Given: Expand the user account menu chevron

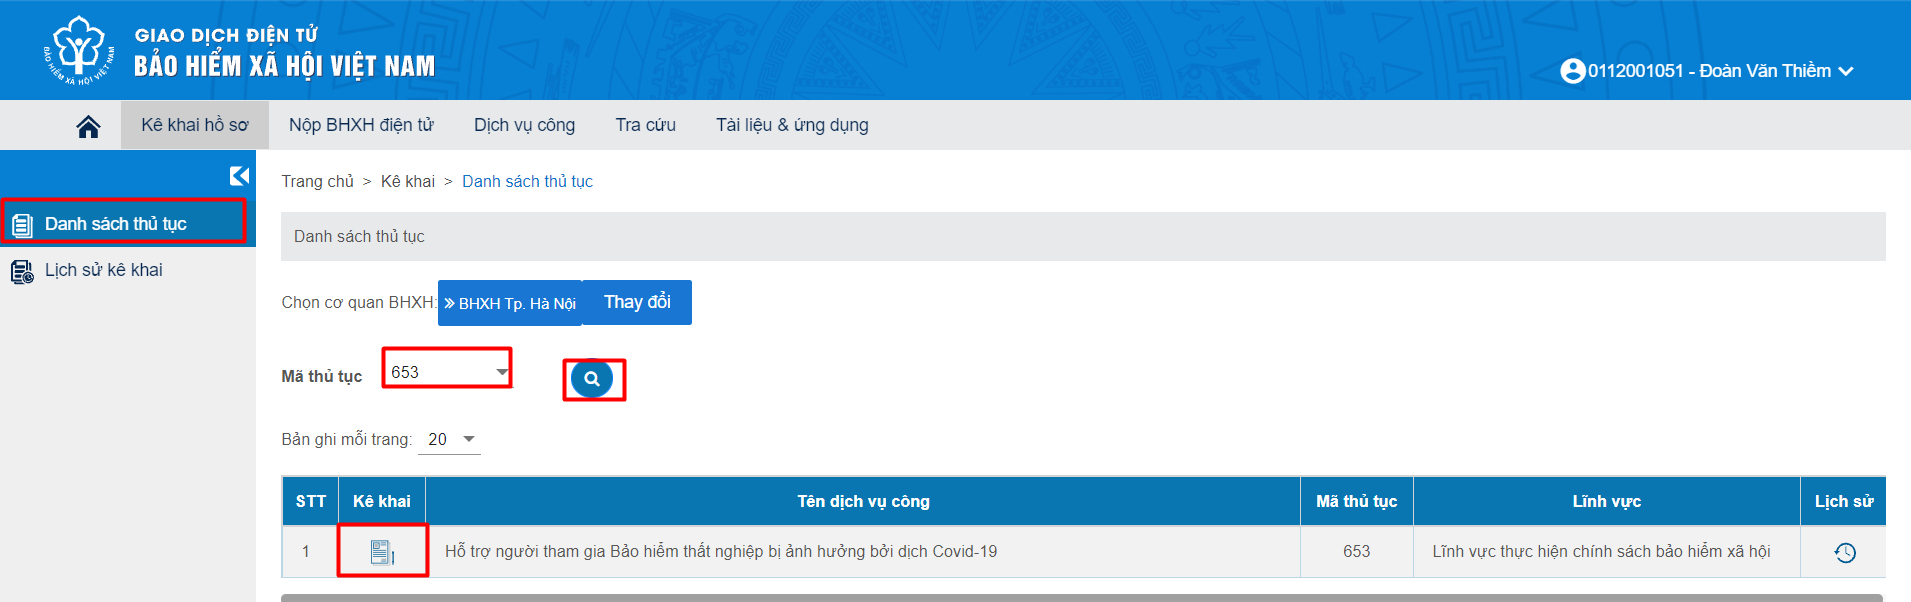Looking at the screenshot, I should tap(1846, 71).
